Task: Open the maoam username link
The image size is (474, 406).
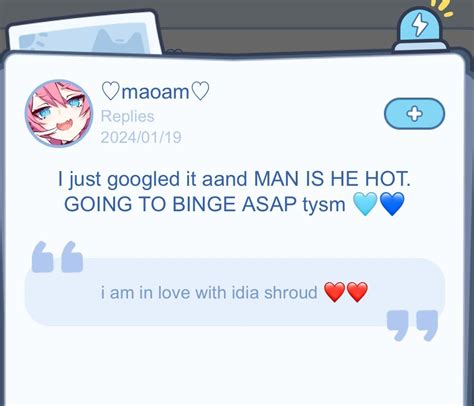Action: tap(155, 91)
